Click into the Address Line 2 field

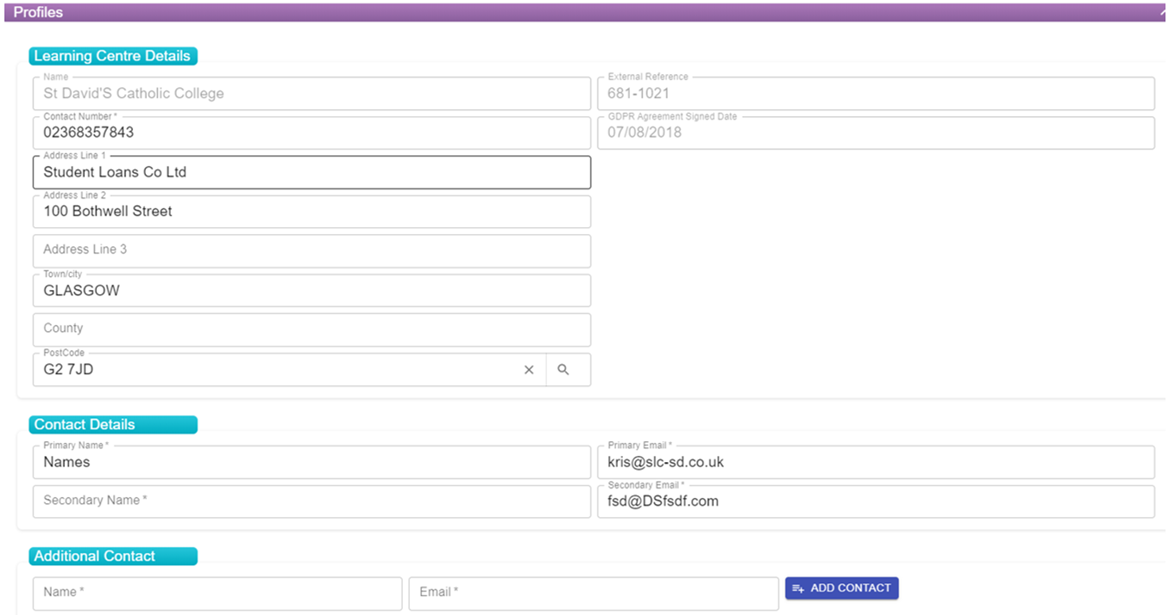click(x=312, y=212)
